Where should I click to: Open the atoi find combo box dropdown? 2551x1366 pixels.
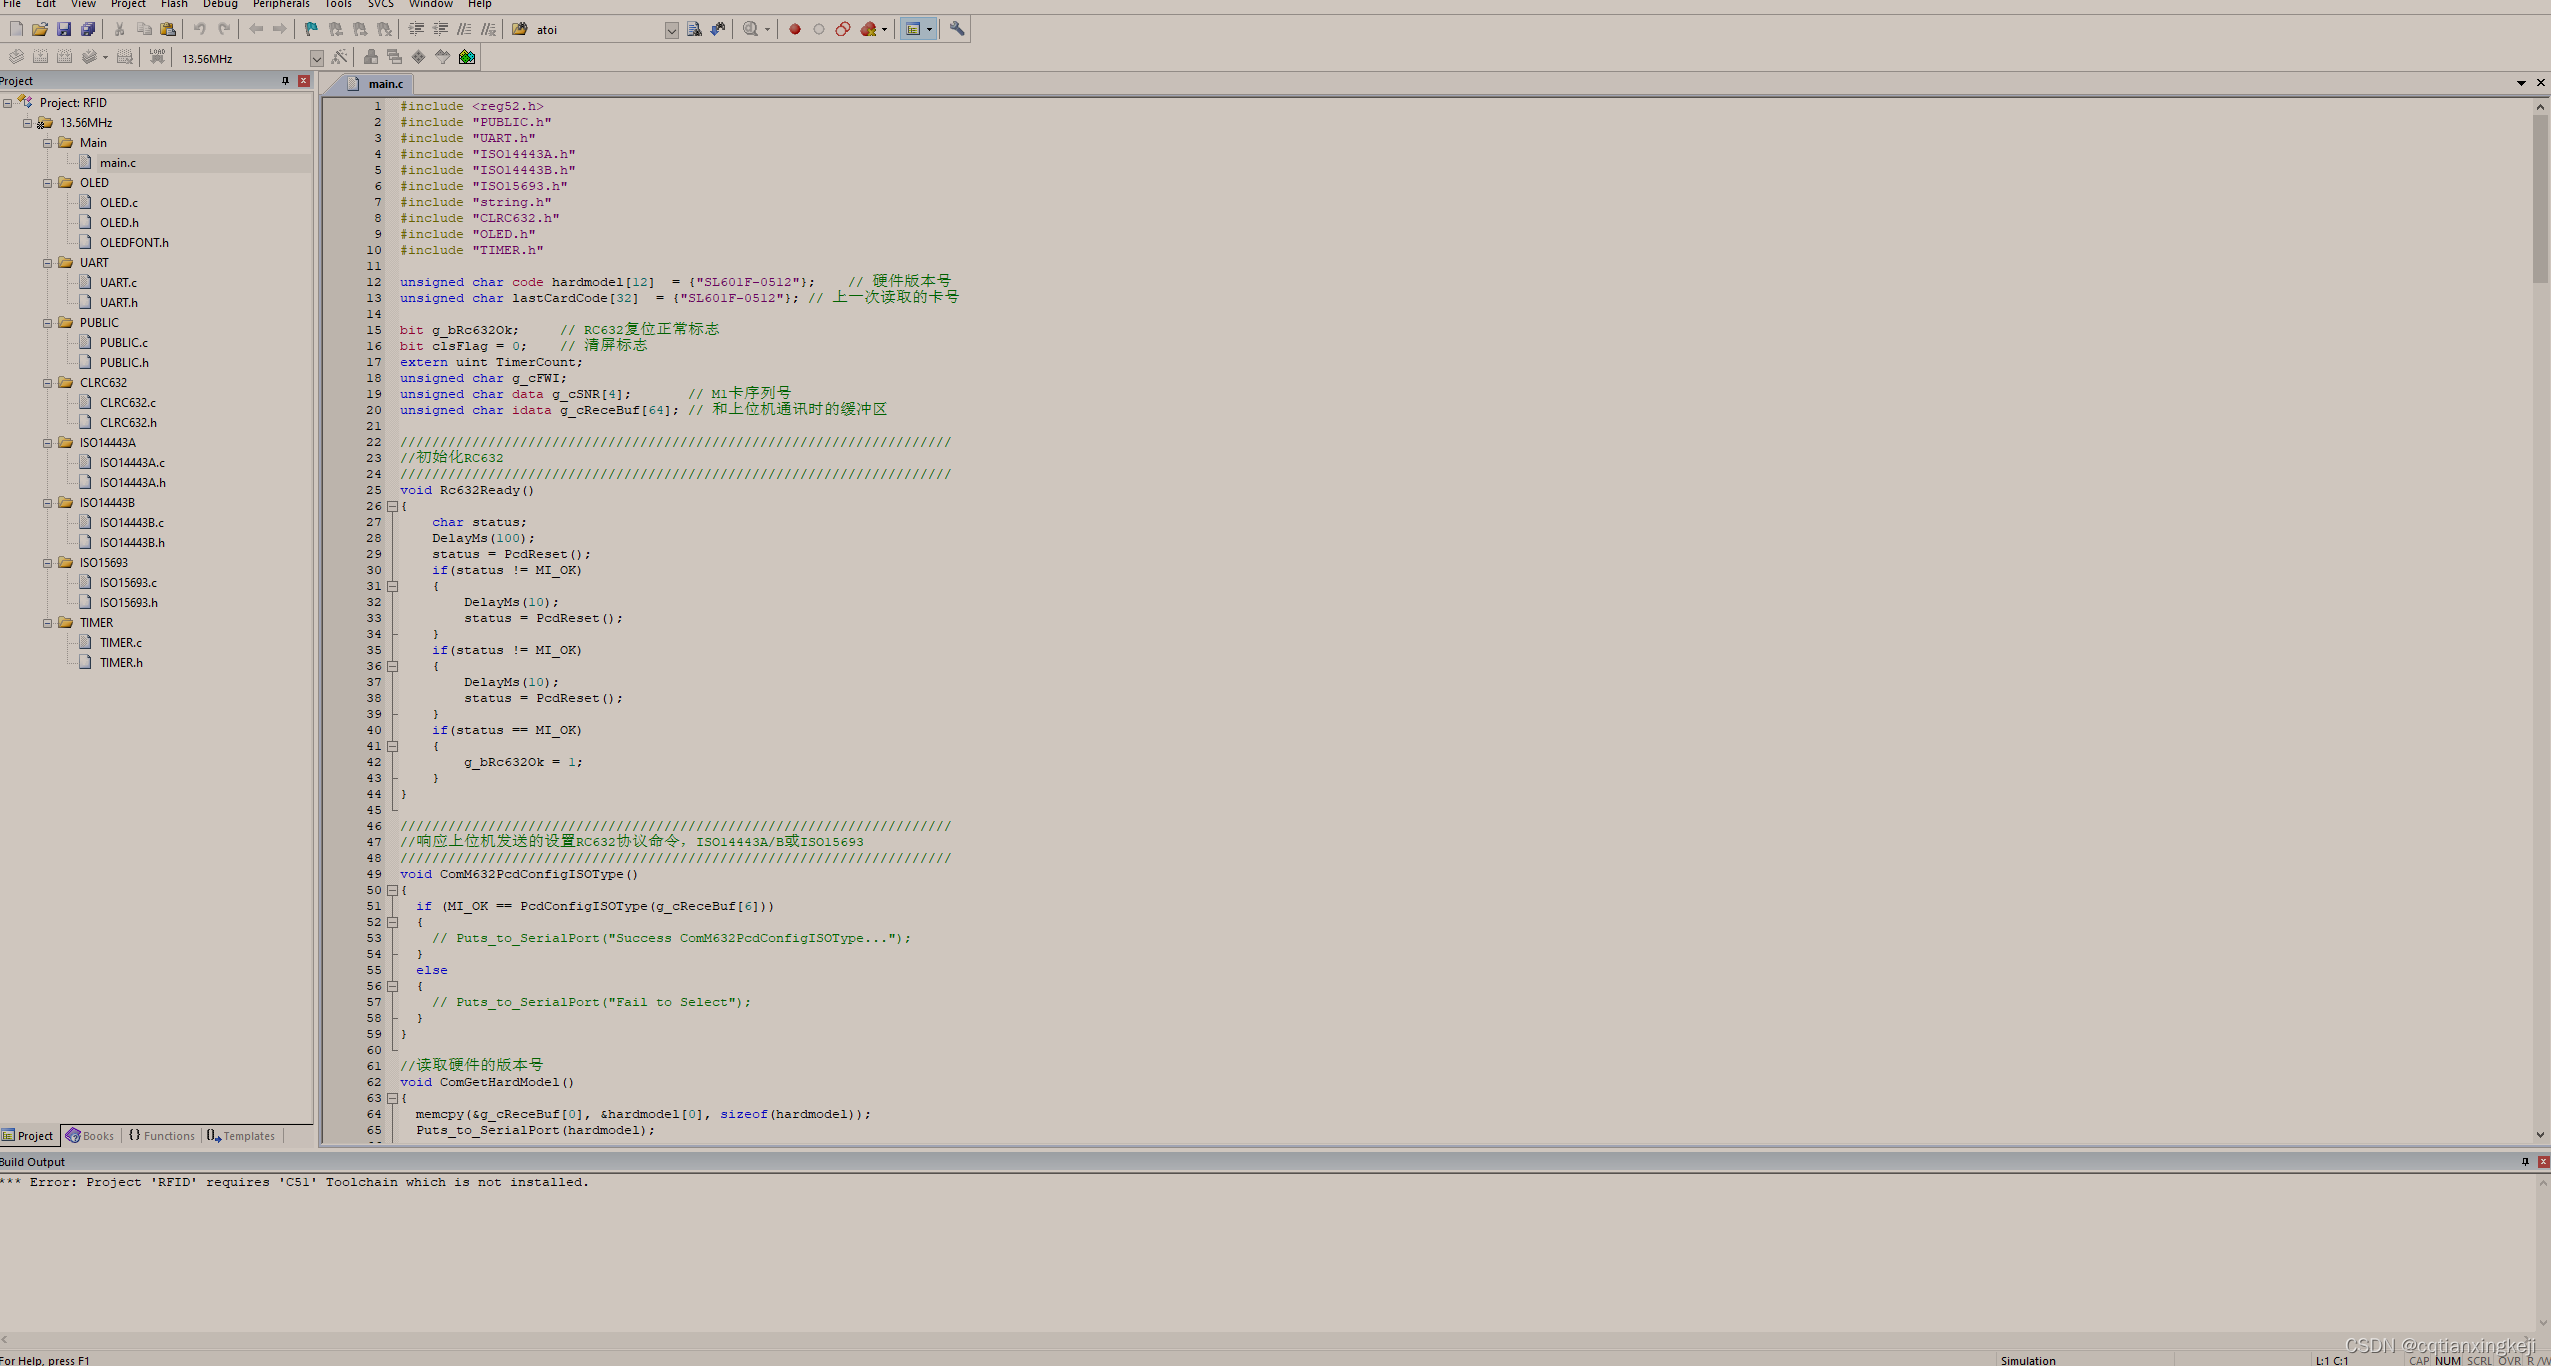(672, 30)
